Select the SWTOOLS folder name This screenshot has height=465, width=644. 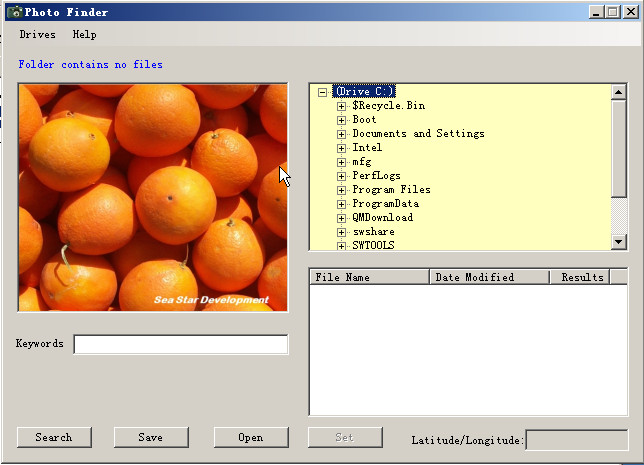click(x=373, y=245)
